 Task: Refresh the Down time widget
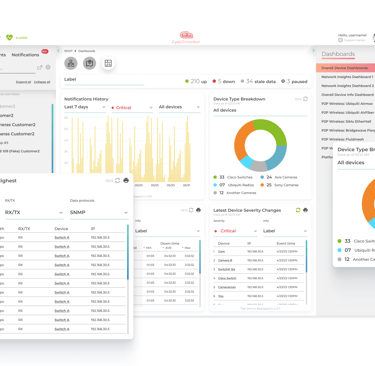[x=191, y=210]
